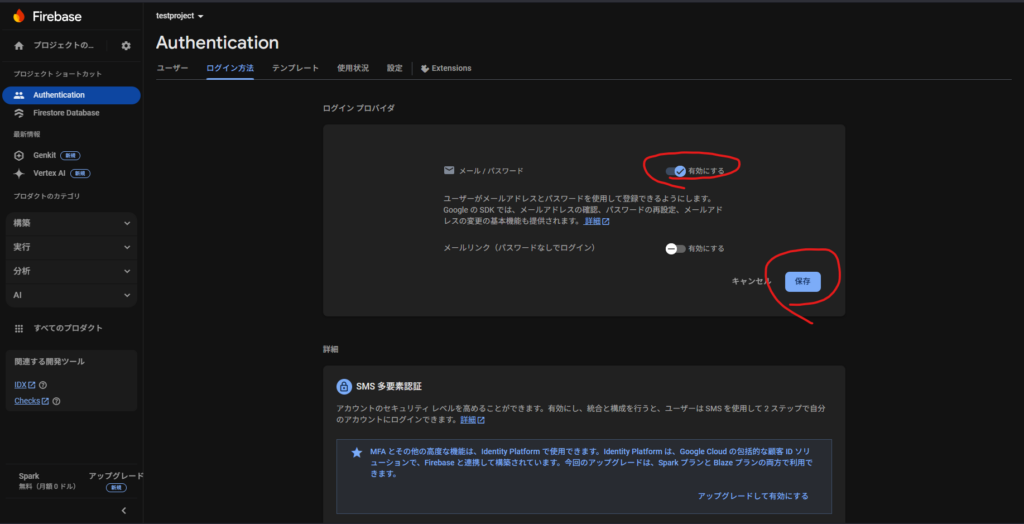
Task: Click the キャンセル button
Action: [x=751, y=282]
